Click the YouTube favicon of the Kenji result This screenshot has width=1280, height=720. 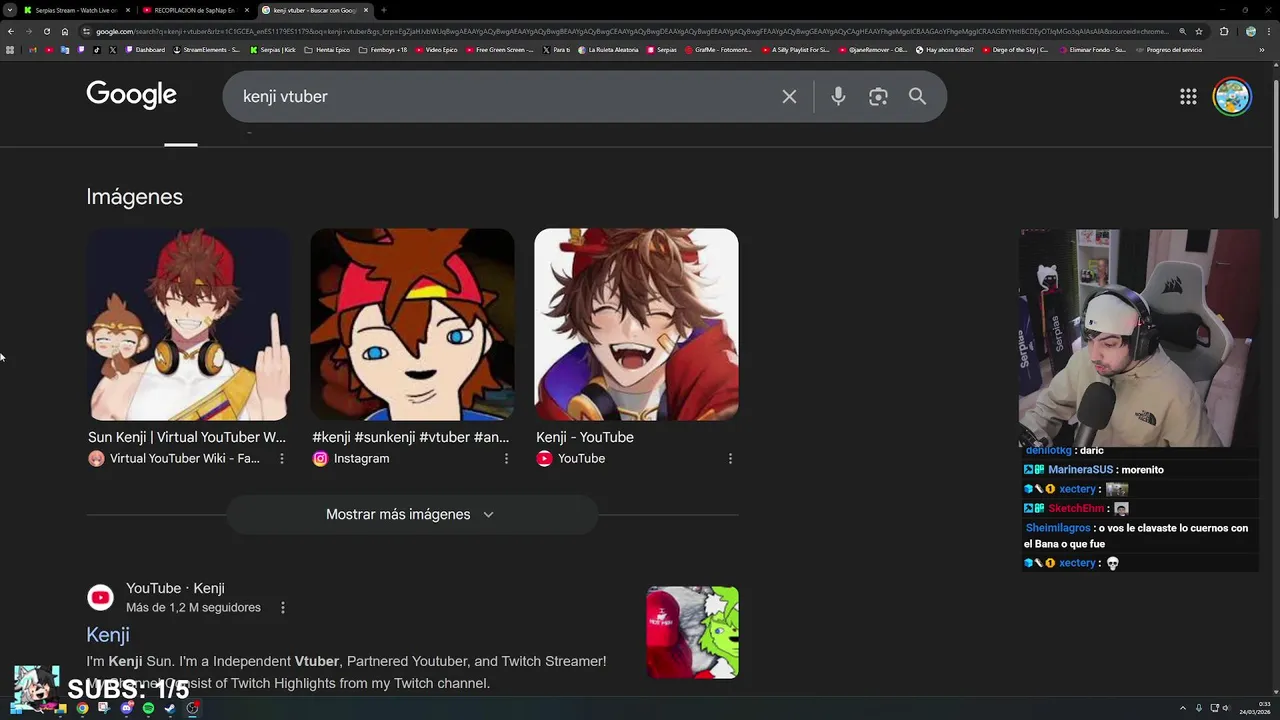100,598
